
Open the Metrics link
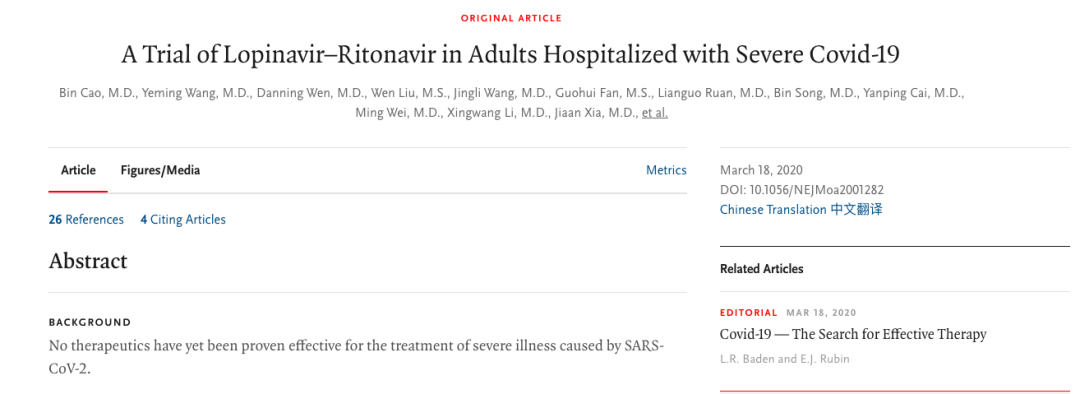pos(666,170)
